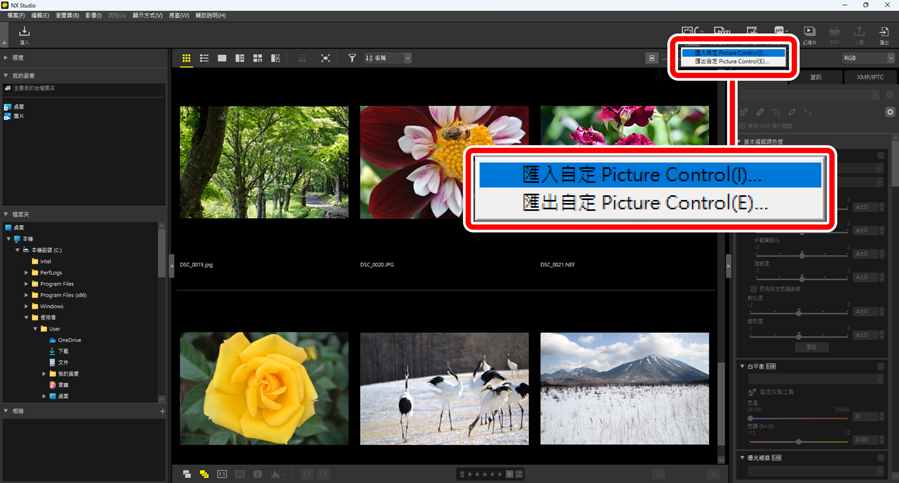The height and width of the screenshot is (483, 899).
Task: Toggle the exposure compensation section checkbox
Action: pyautogui.click(x=881, y=458)
